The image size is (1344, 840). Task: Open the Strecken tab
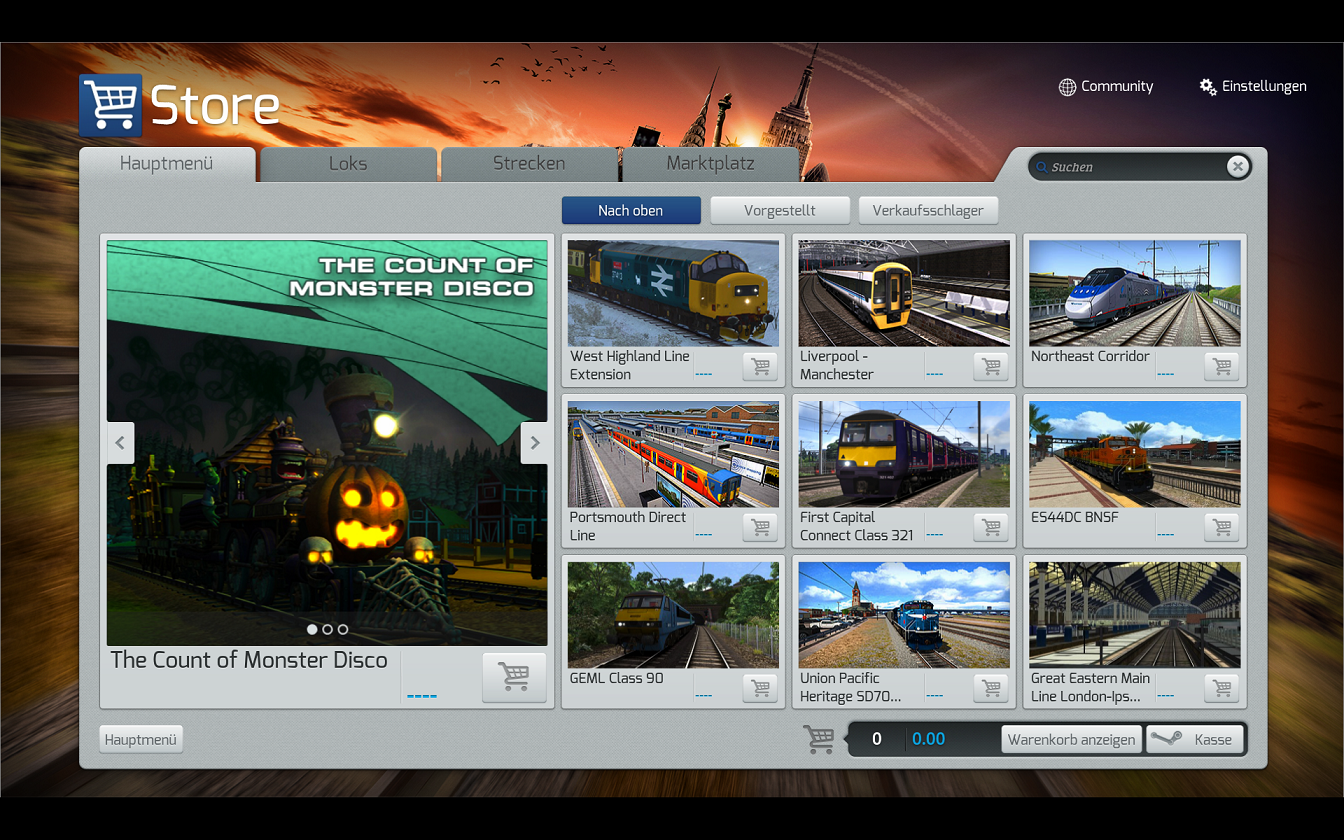pyautogui.click(x=529, y=164)
